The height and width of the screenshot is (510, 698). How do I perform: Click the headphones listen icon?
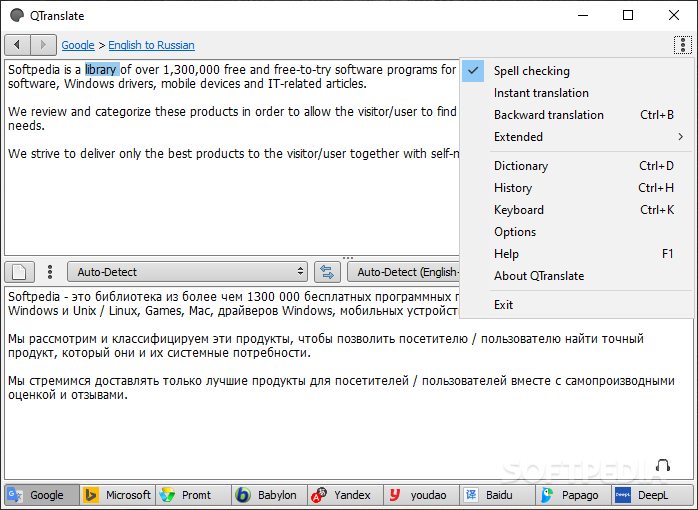tap(663, 465)
